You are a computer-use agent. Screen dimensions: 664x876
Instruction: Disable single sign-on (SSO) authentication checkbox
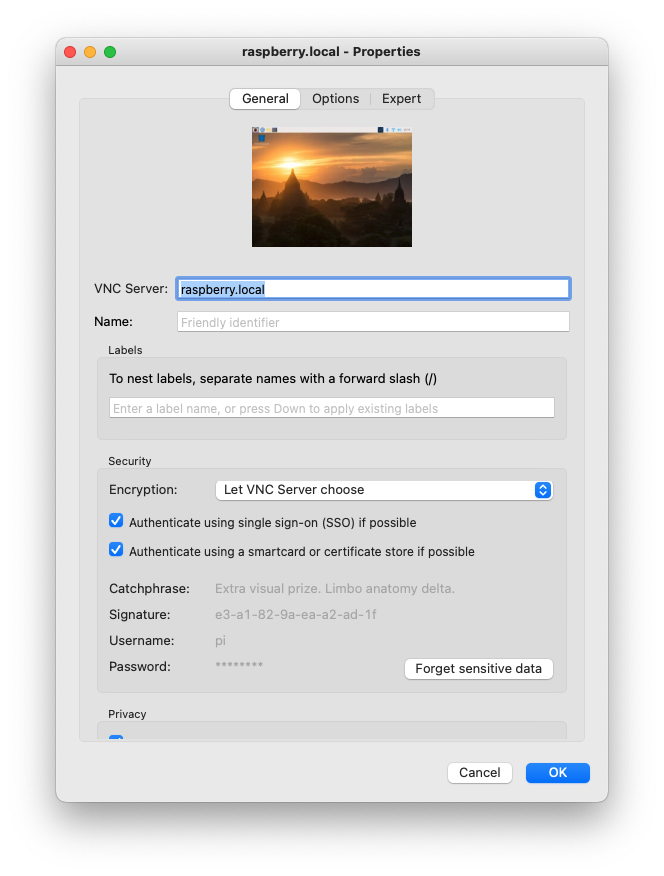click(x=116, y=522)
